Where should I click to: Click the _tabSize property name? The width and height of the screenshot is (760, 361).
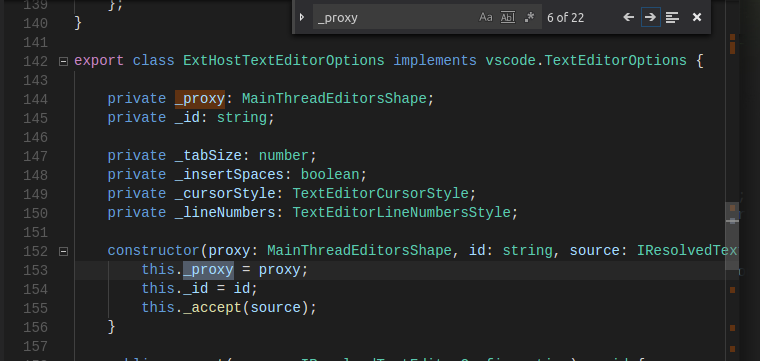208,156
